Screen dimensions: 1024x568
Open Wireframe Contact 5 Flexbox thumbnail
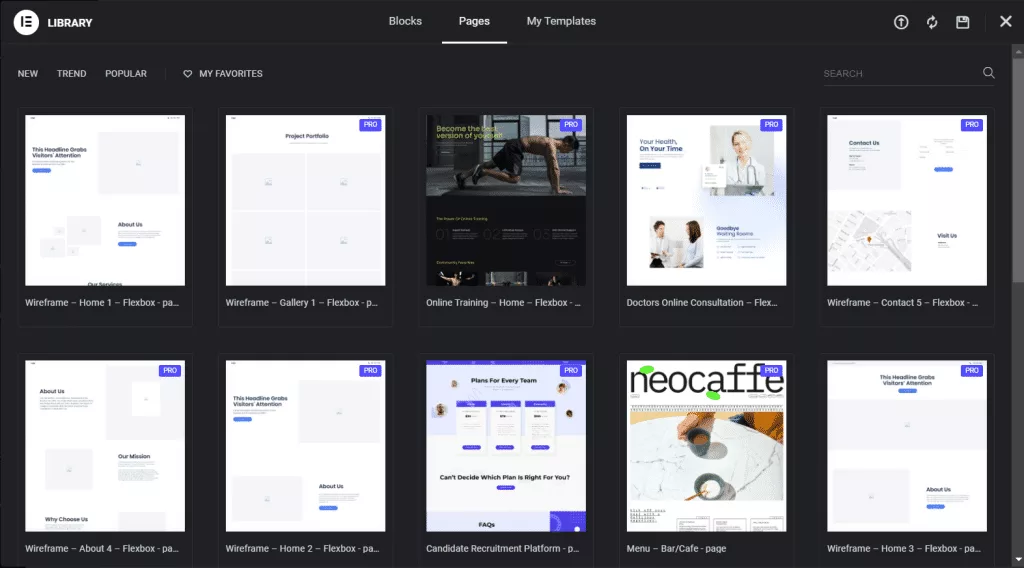tap(907, 200)
